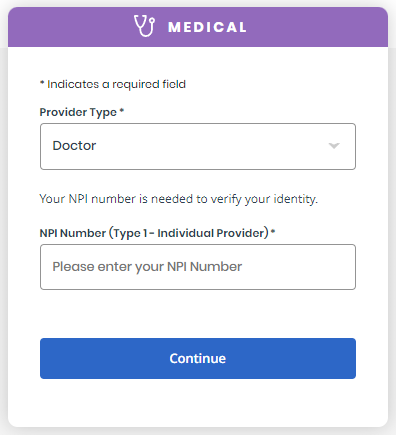Click the 'Please enter your NPI Number' placeholder
The height and width of the screenshot is (435, 396).
(x=147, y=267)
